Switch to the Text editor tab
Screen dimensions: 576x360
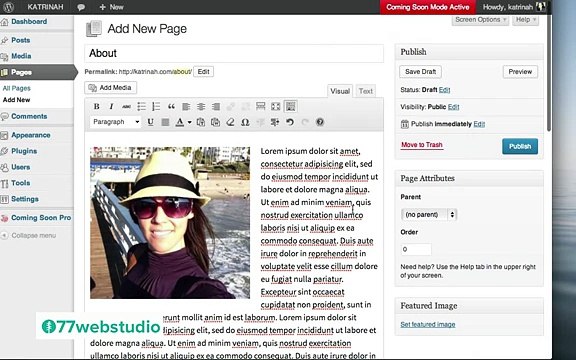click(366, 91)
